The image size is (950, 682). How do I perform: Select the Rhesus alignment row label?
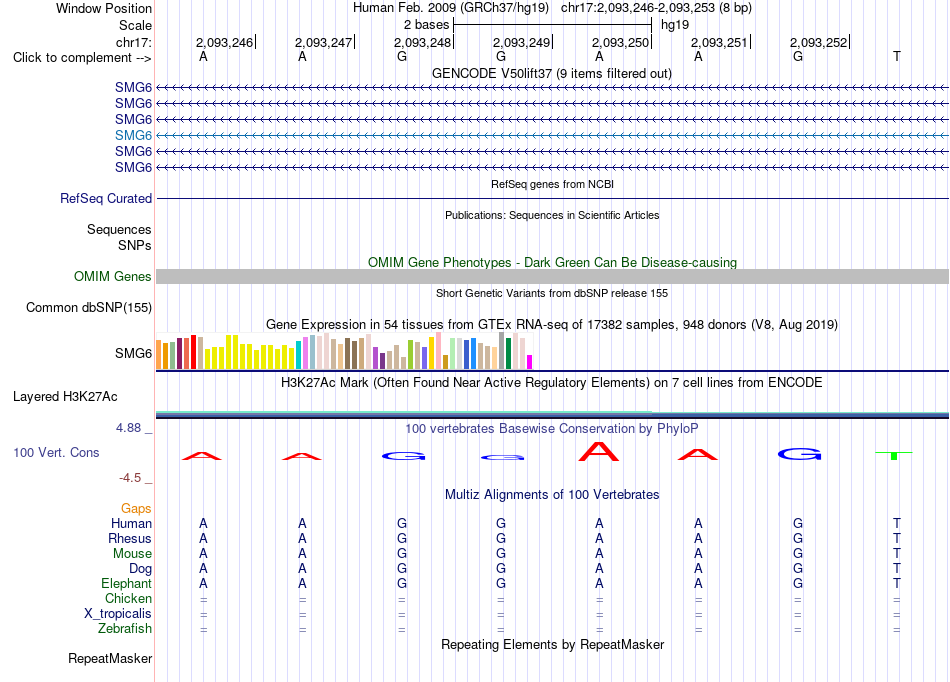(130, 538)
